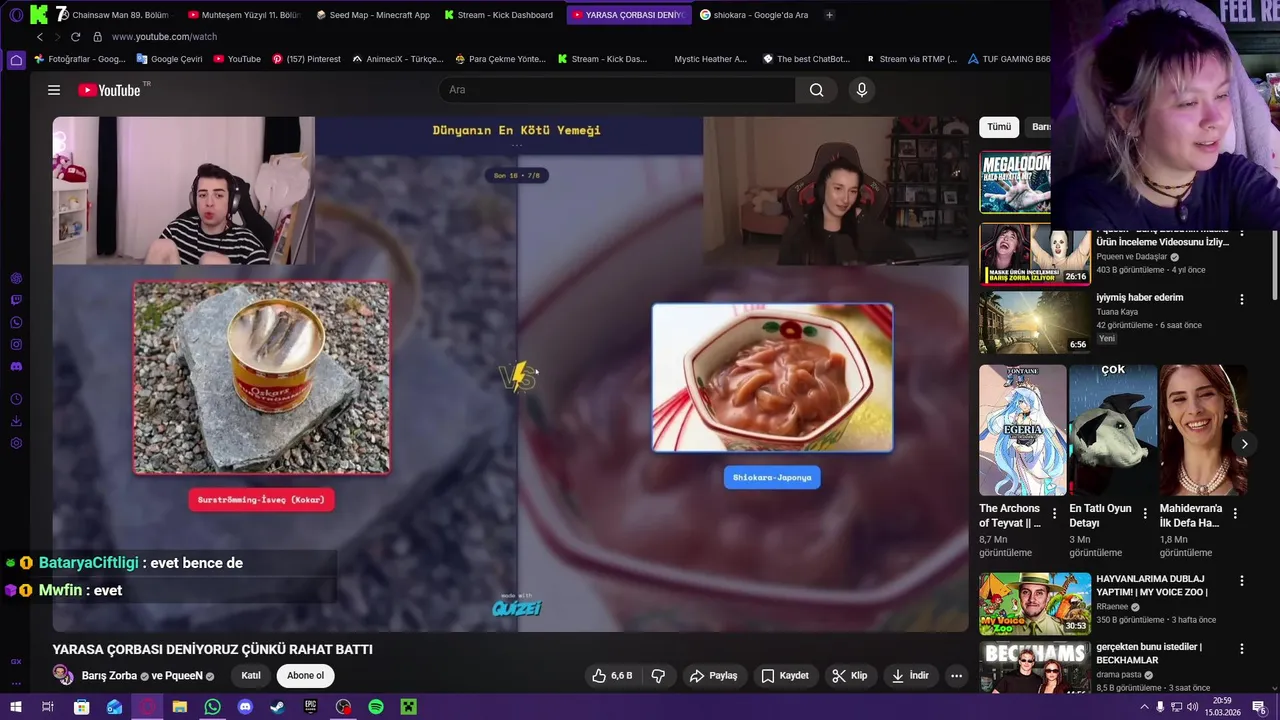
Task: Open the Opera GX home sidebar icon
Action: pyautogui.click(x=16, y=60)
